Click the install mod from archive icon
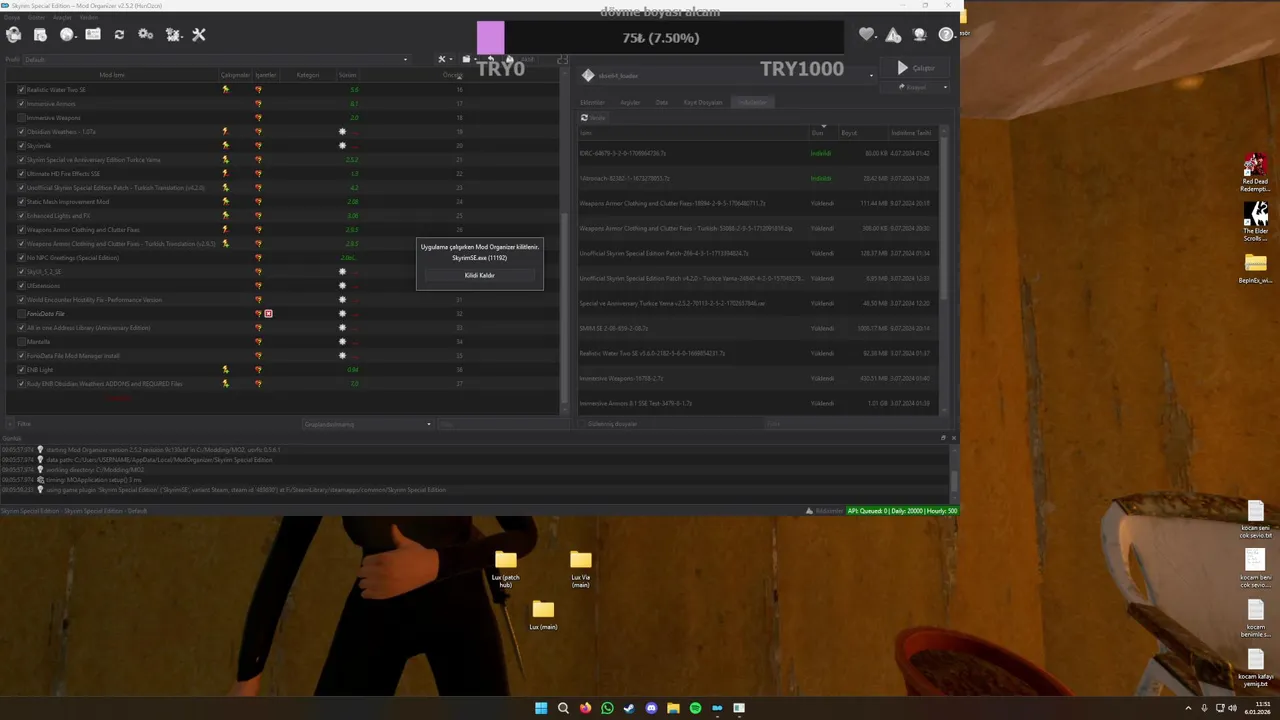The width and height of the screenshot is (1280, 720). click(x=40, y=35)
